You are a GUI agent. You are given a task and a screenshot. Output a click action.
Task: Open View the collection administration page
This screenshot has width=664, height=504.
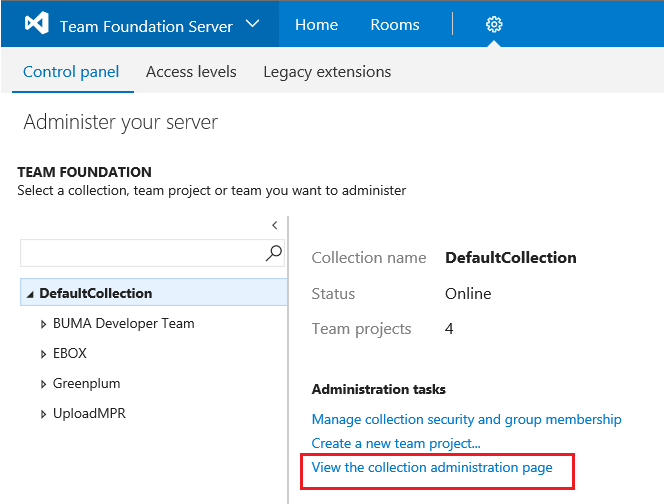(x=432, y=467)
